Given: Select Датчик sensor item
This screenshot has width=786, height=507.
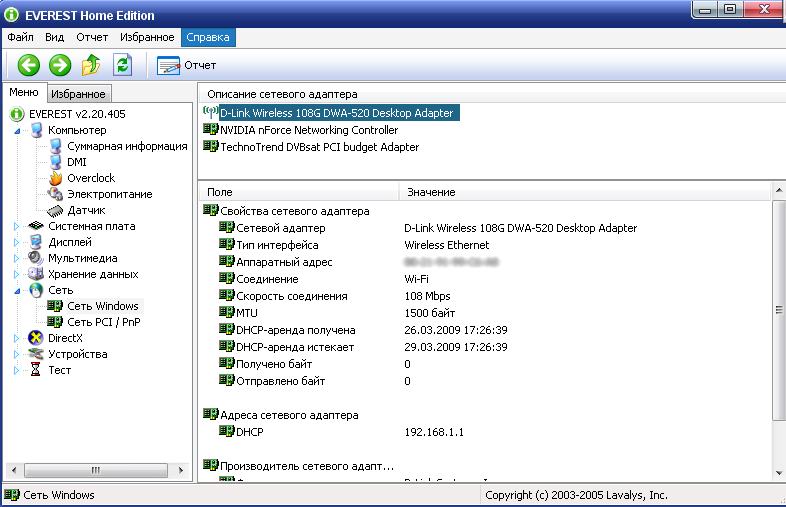Looking at the screenshot, I should coord(86,210).
